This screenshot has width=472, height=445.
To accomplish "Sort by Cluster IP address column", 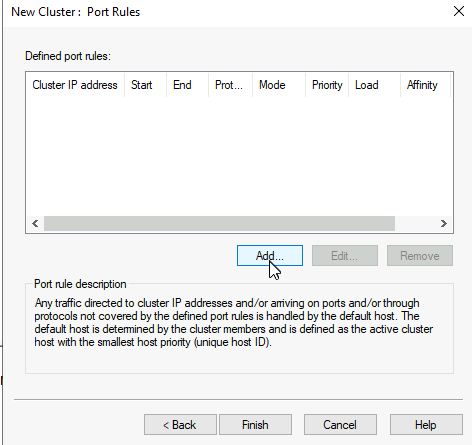I will click(75, 85).
